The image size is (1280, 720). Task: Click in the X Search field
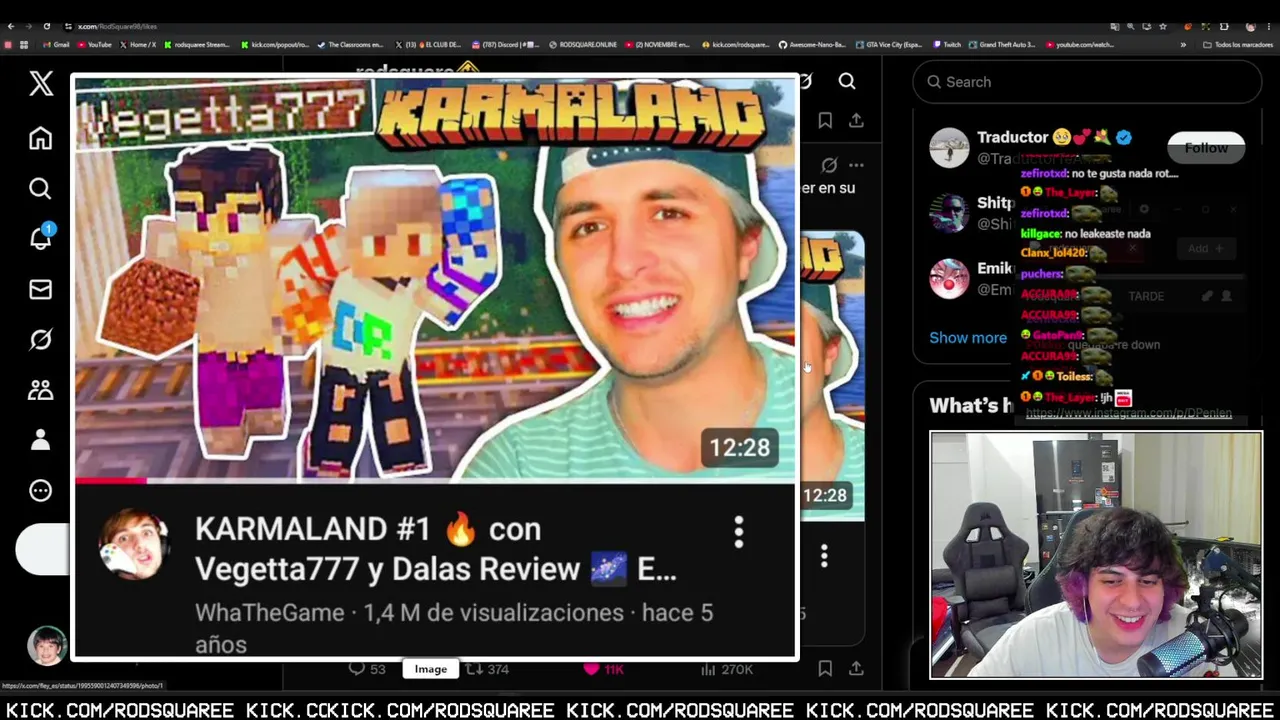click(x=1087, y=82)
